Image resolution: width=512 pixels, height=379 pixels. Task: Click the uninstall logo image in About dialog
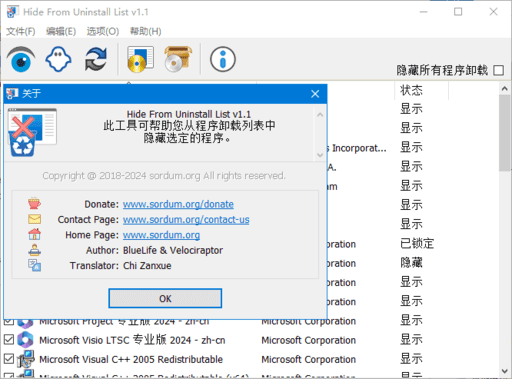tap(32, 132)
